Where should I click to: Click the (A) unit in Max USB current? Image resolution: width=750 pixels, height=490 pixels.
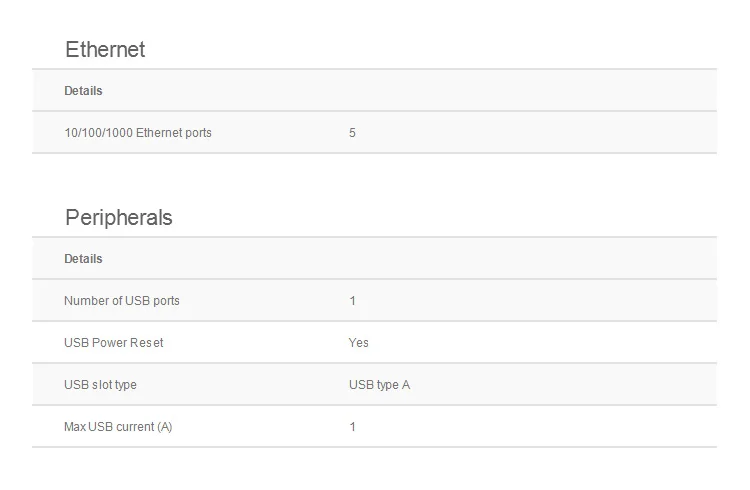(164, 427)
